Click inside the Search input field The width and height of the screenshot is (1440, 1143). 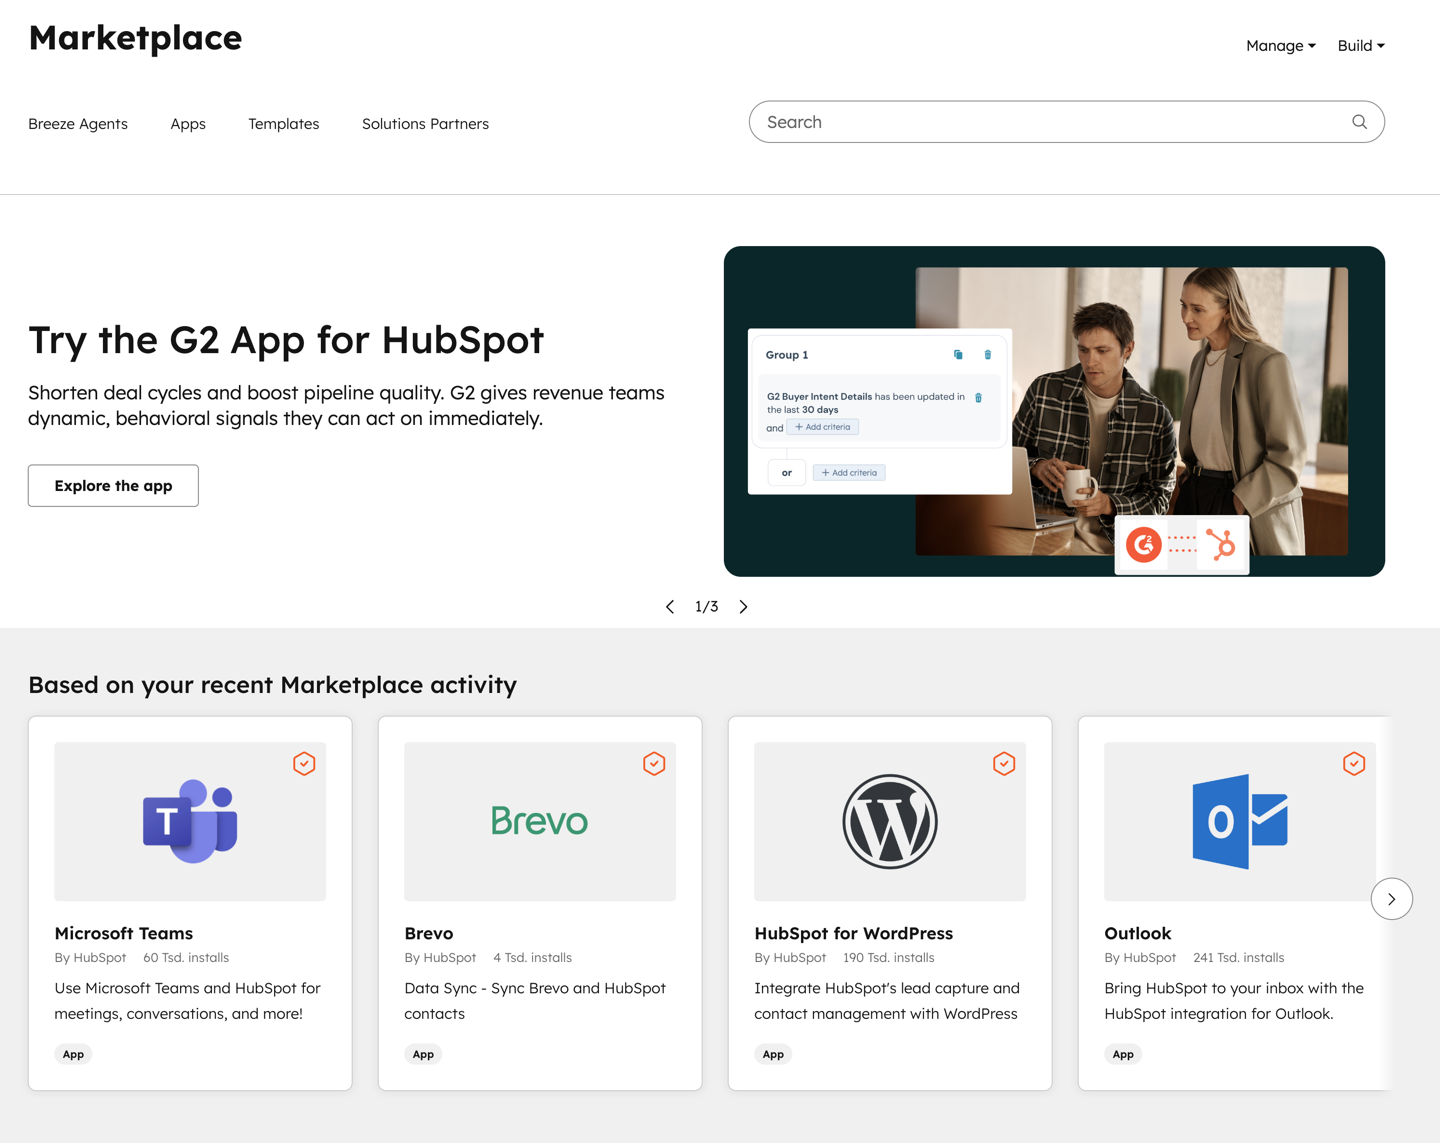click(1000, 121)
